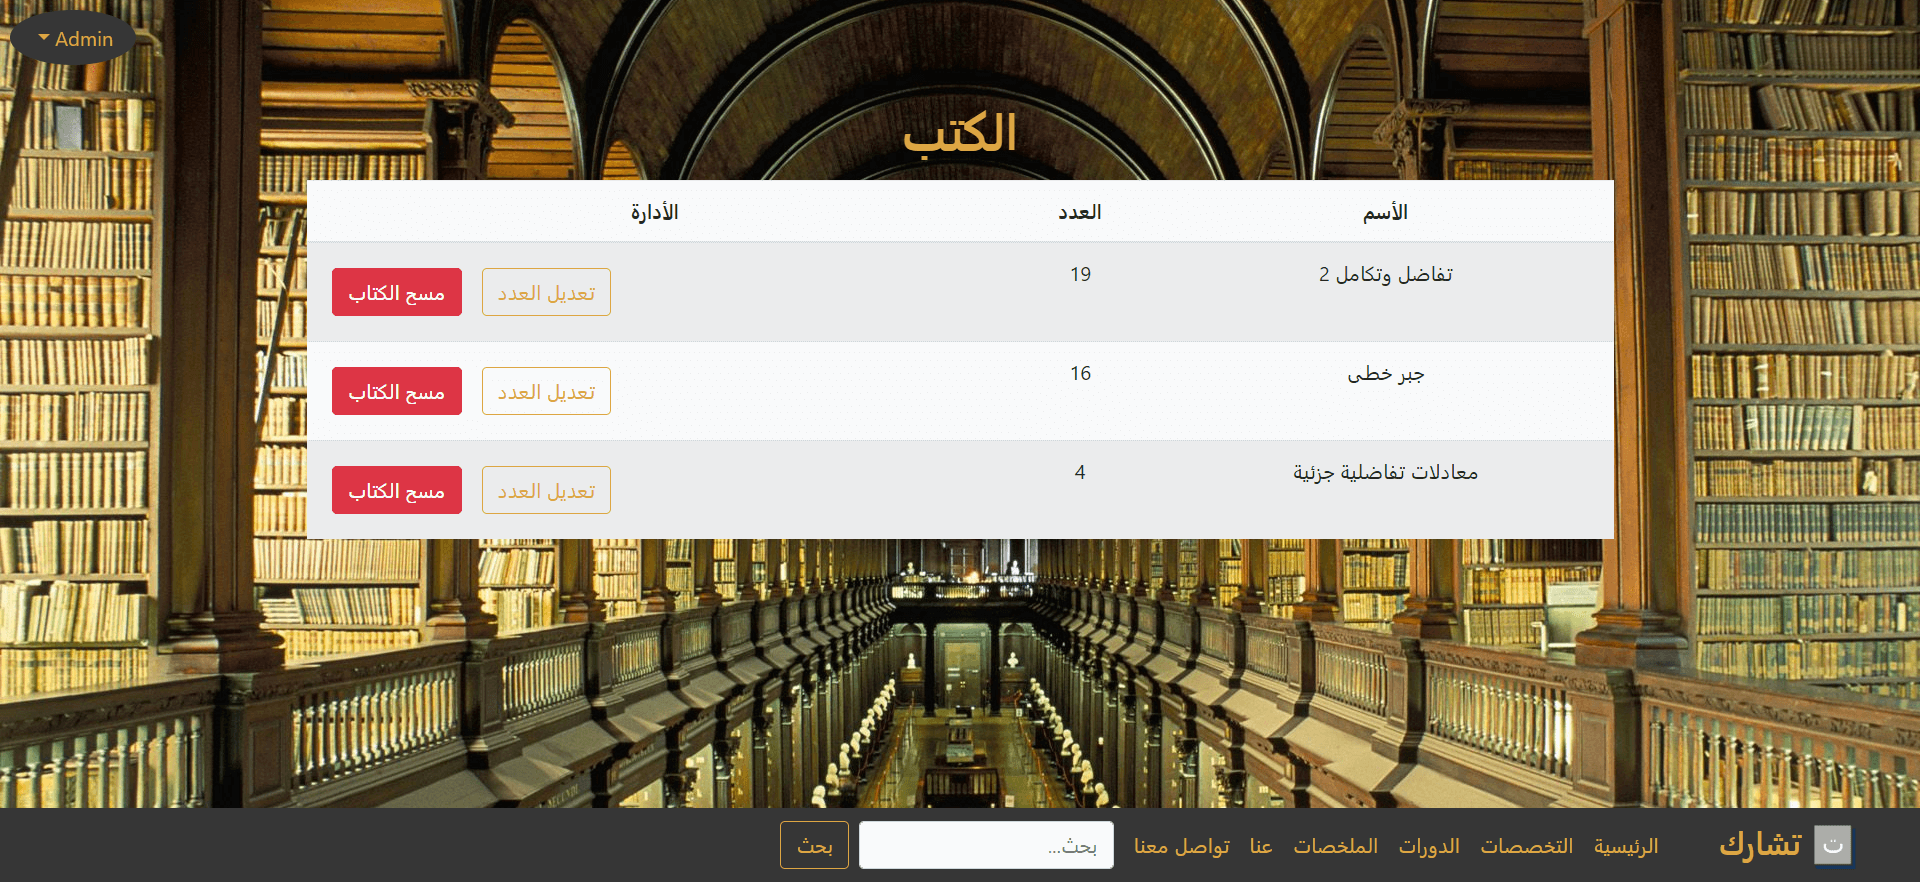
Task: Edit the count for تفاضل وتكامل 2
Action: pos(546,292)
